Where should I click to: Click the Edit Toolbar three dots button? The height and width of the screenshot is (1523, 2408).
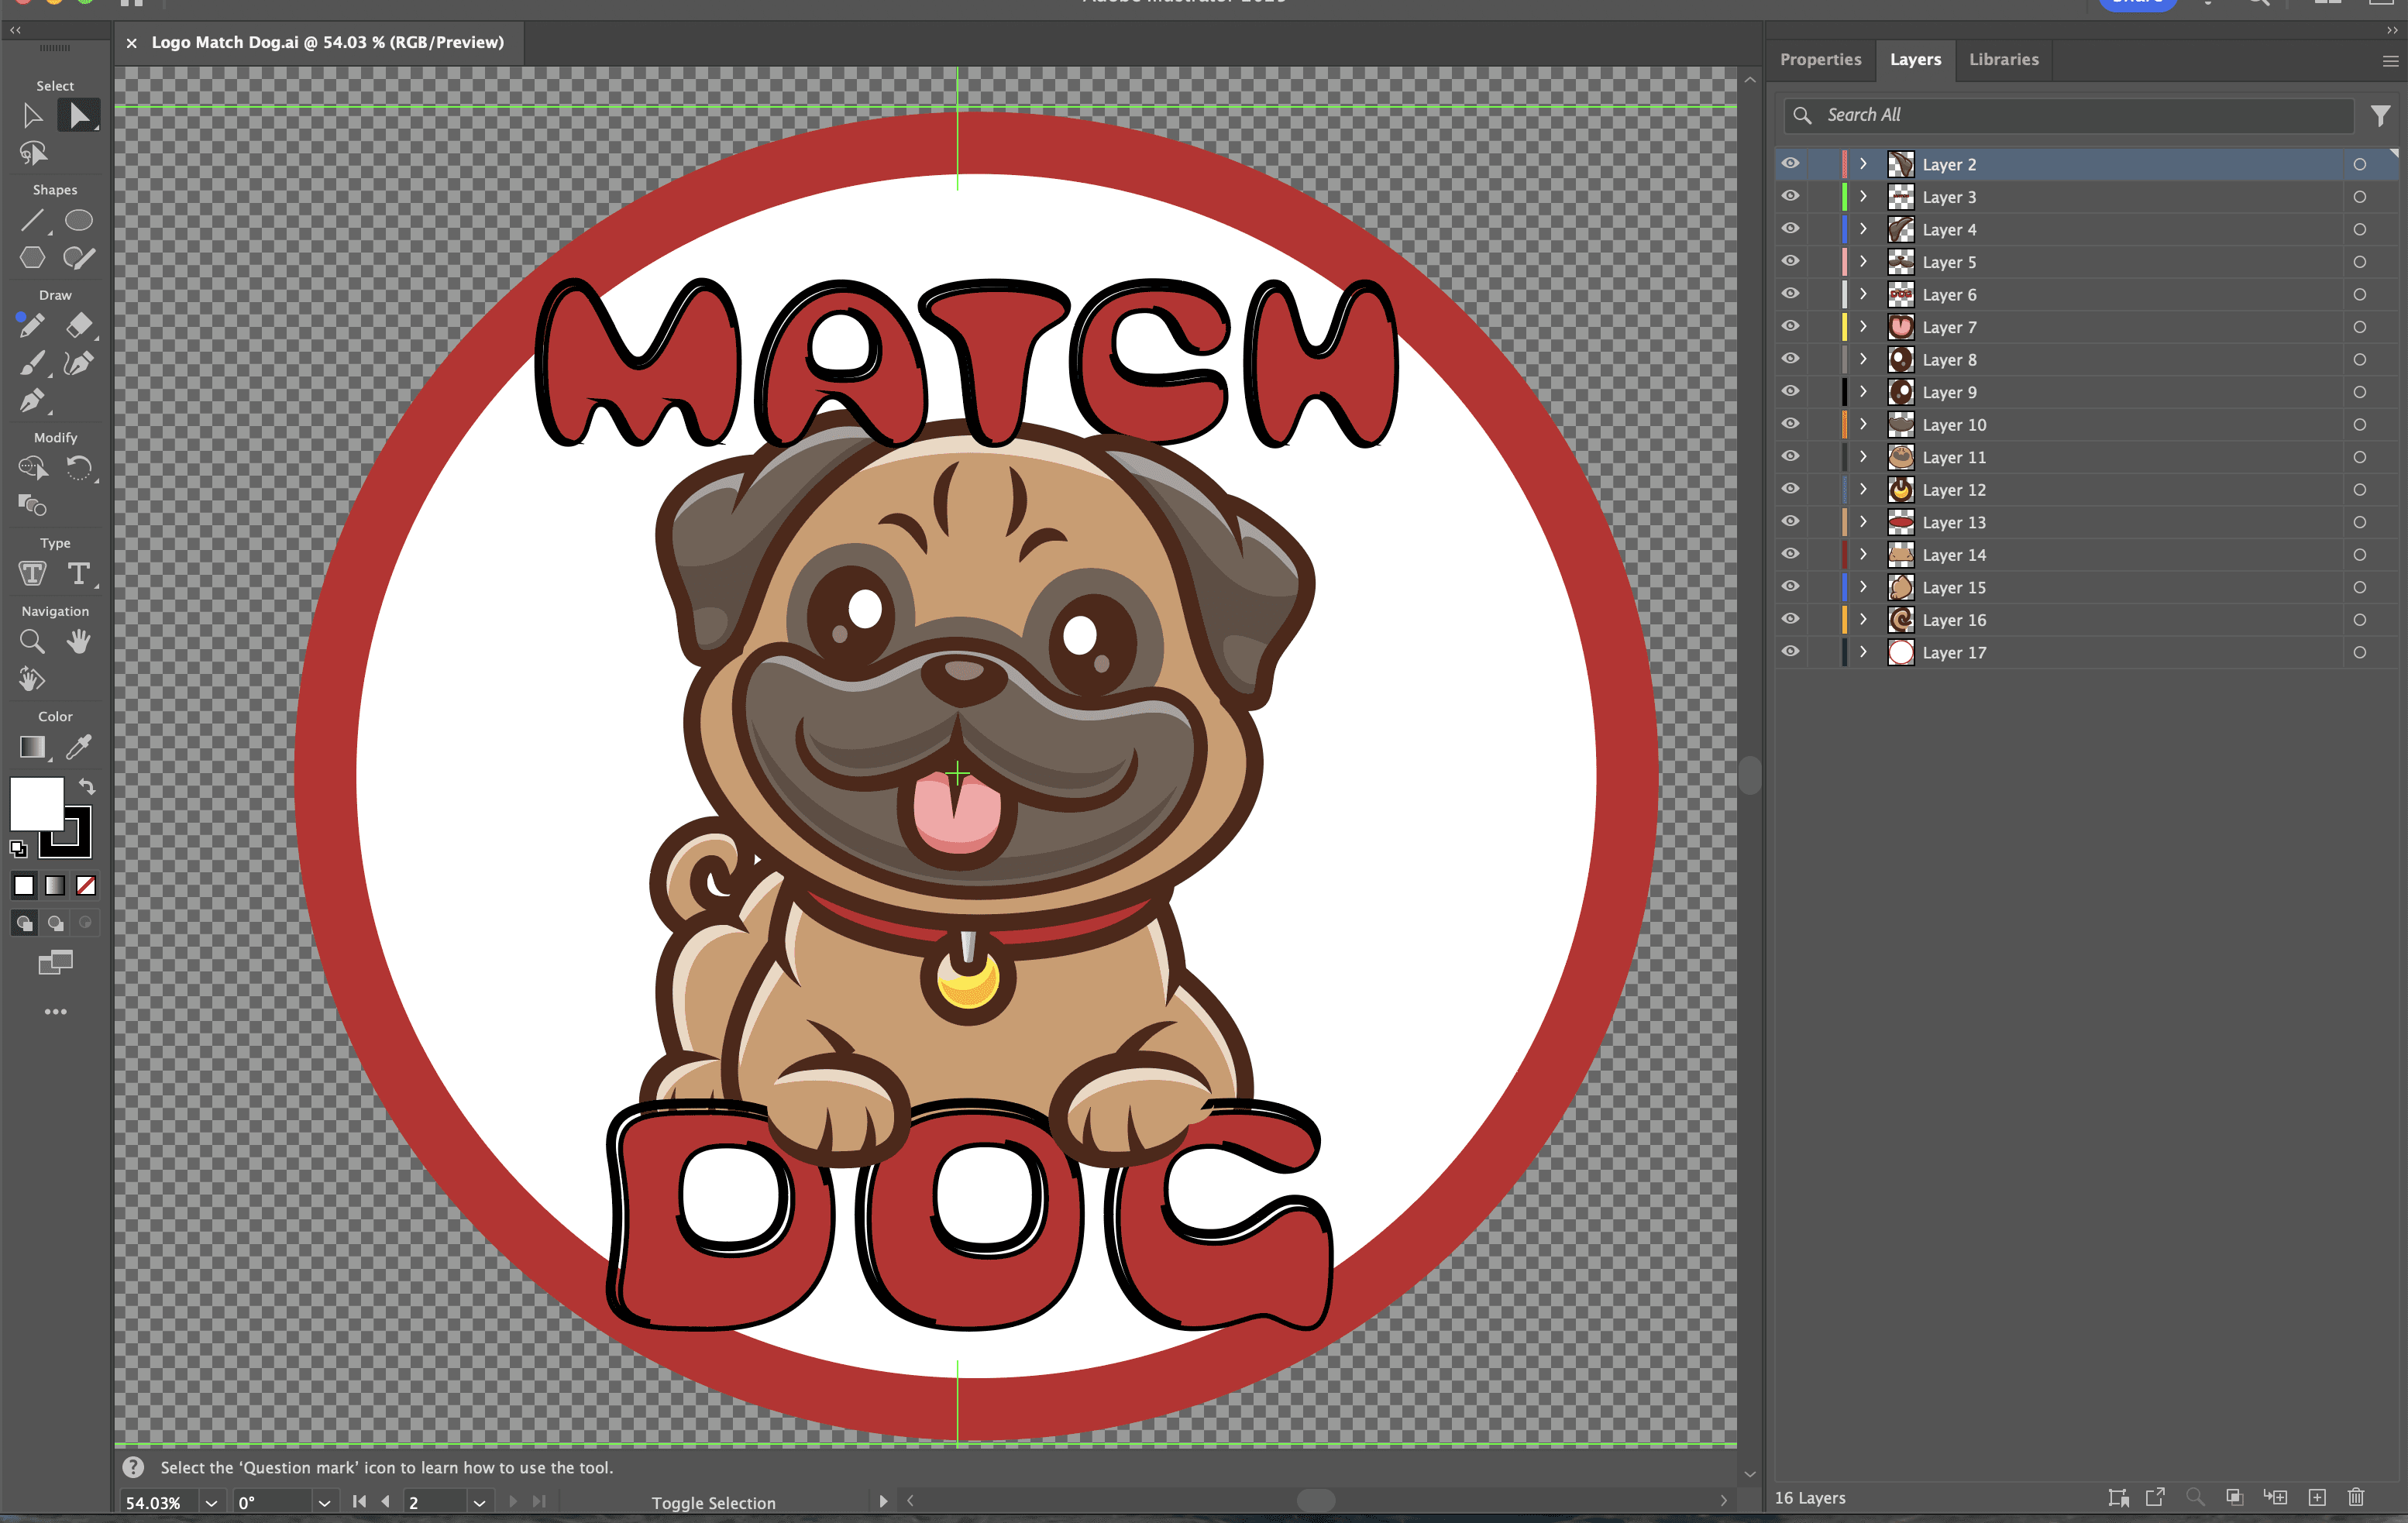pos(55,1012)
